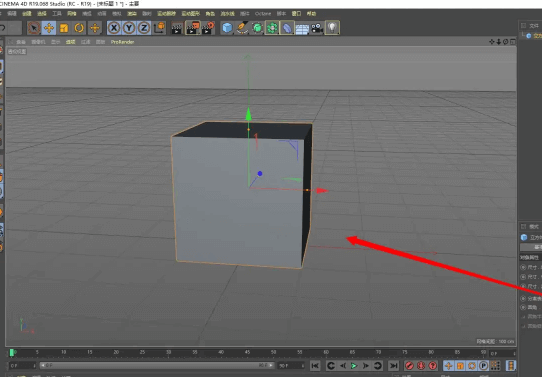Toggle Parameter P keyframe recording
The image size is (542, 377).
[x=484, y=365]
